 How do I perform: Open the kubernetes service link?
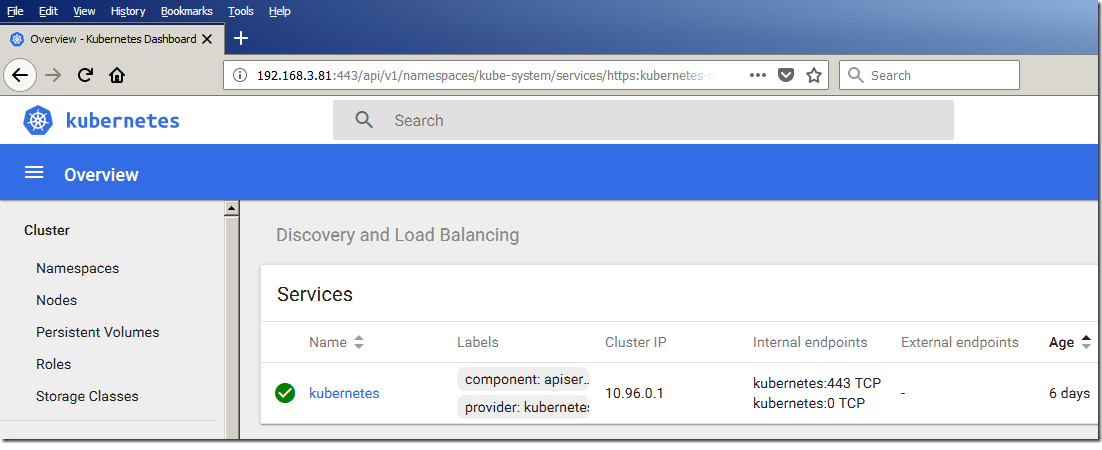tap(344, 393)
